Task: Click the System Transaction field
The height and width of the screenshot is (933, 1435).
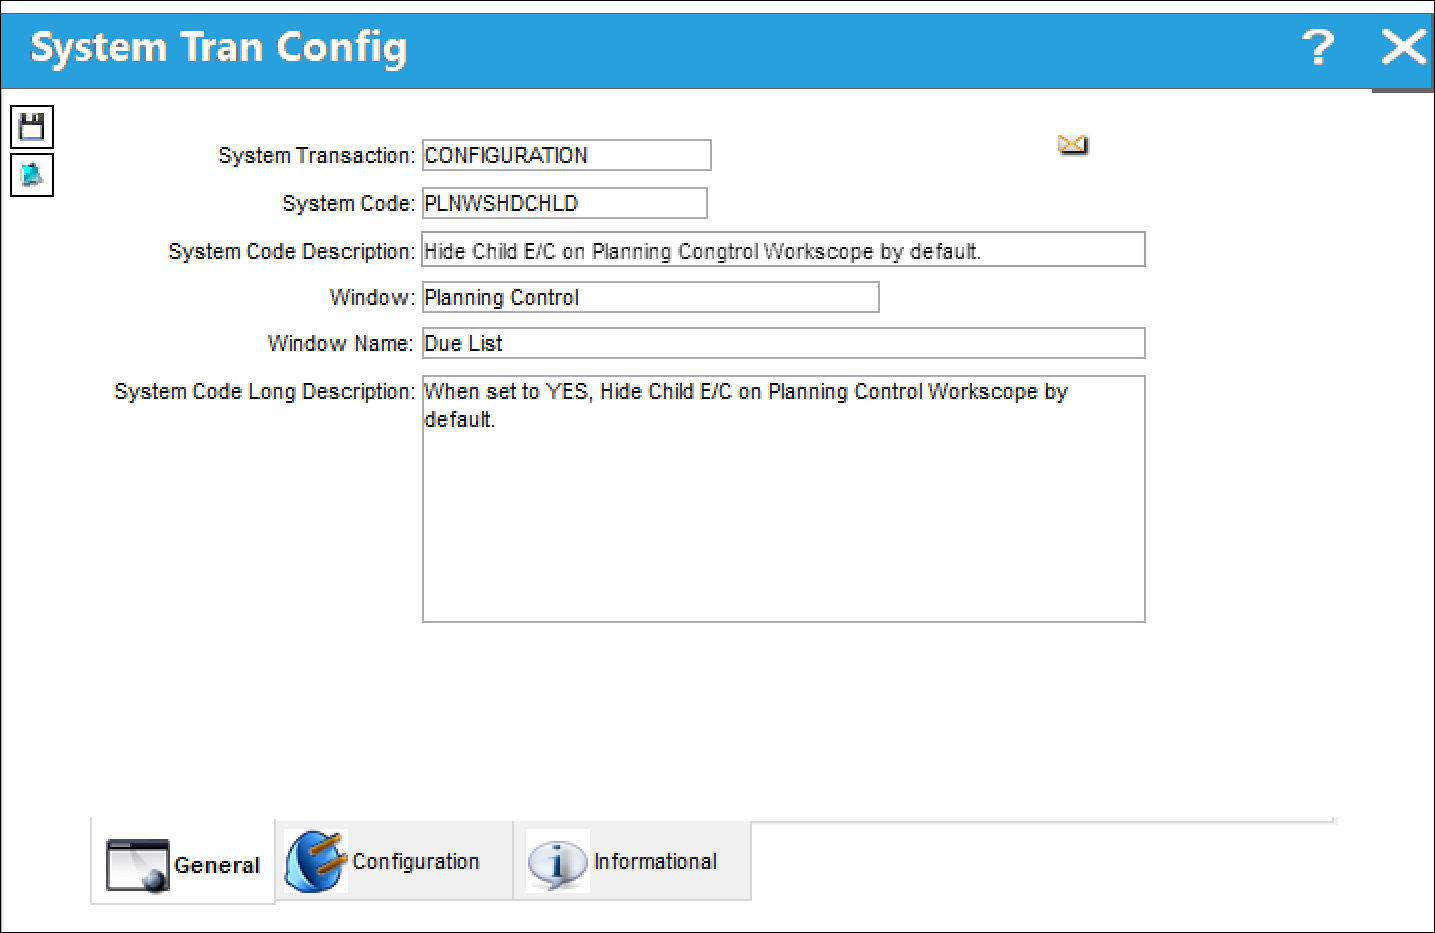Action: [567, 155]
